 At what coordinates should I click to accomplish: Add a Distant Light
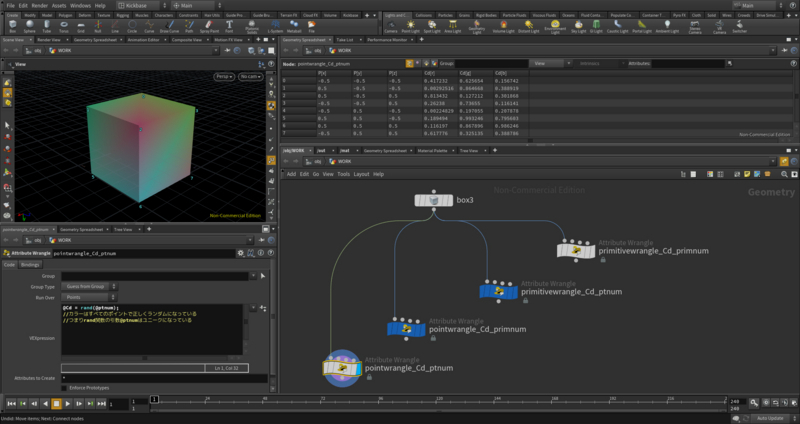click(x=529, y=26)
